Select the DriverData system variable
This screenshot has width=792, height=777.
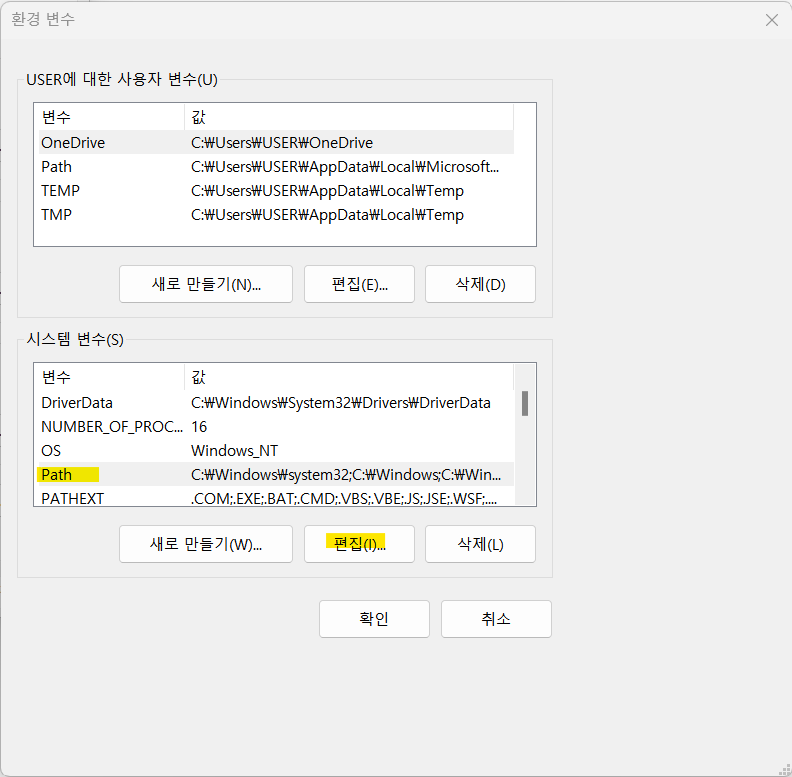[276, 403]
